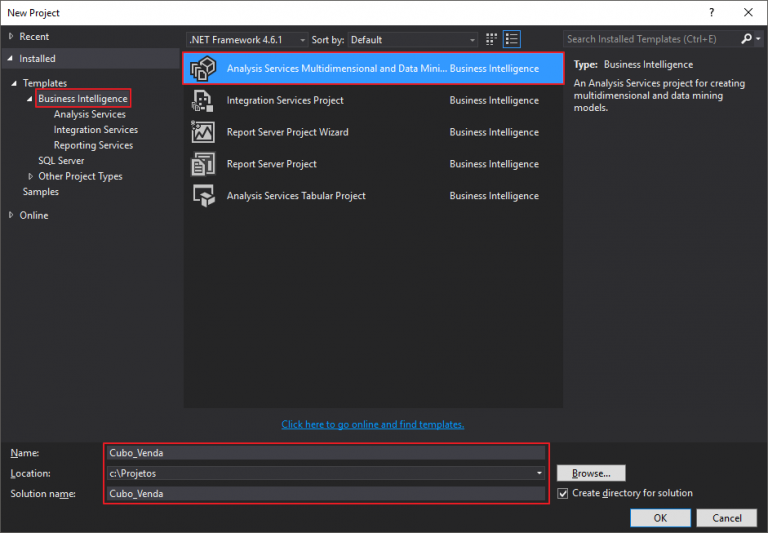Open the Location path dropdown
The image size is (768, 533).
click(540, 473)
